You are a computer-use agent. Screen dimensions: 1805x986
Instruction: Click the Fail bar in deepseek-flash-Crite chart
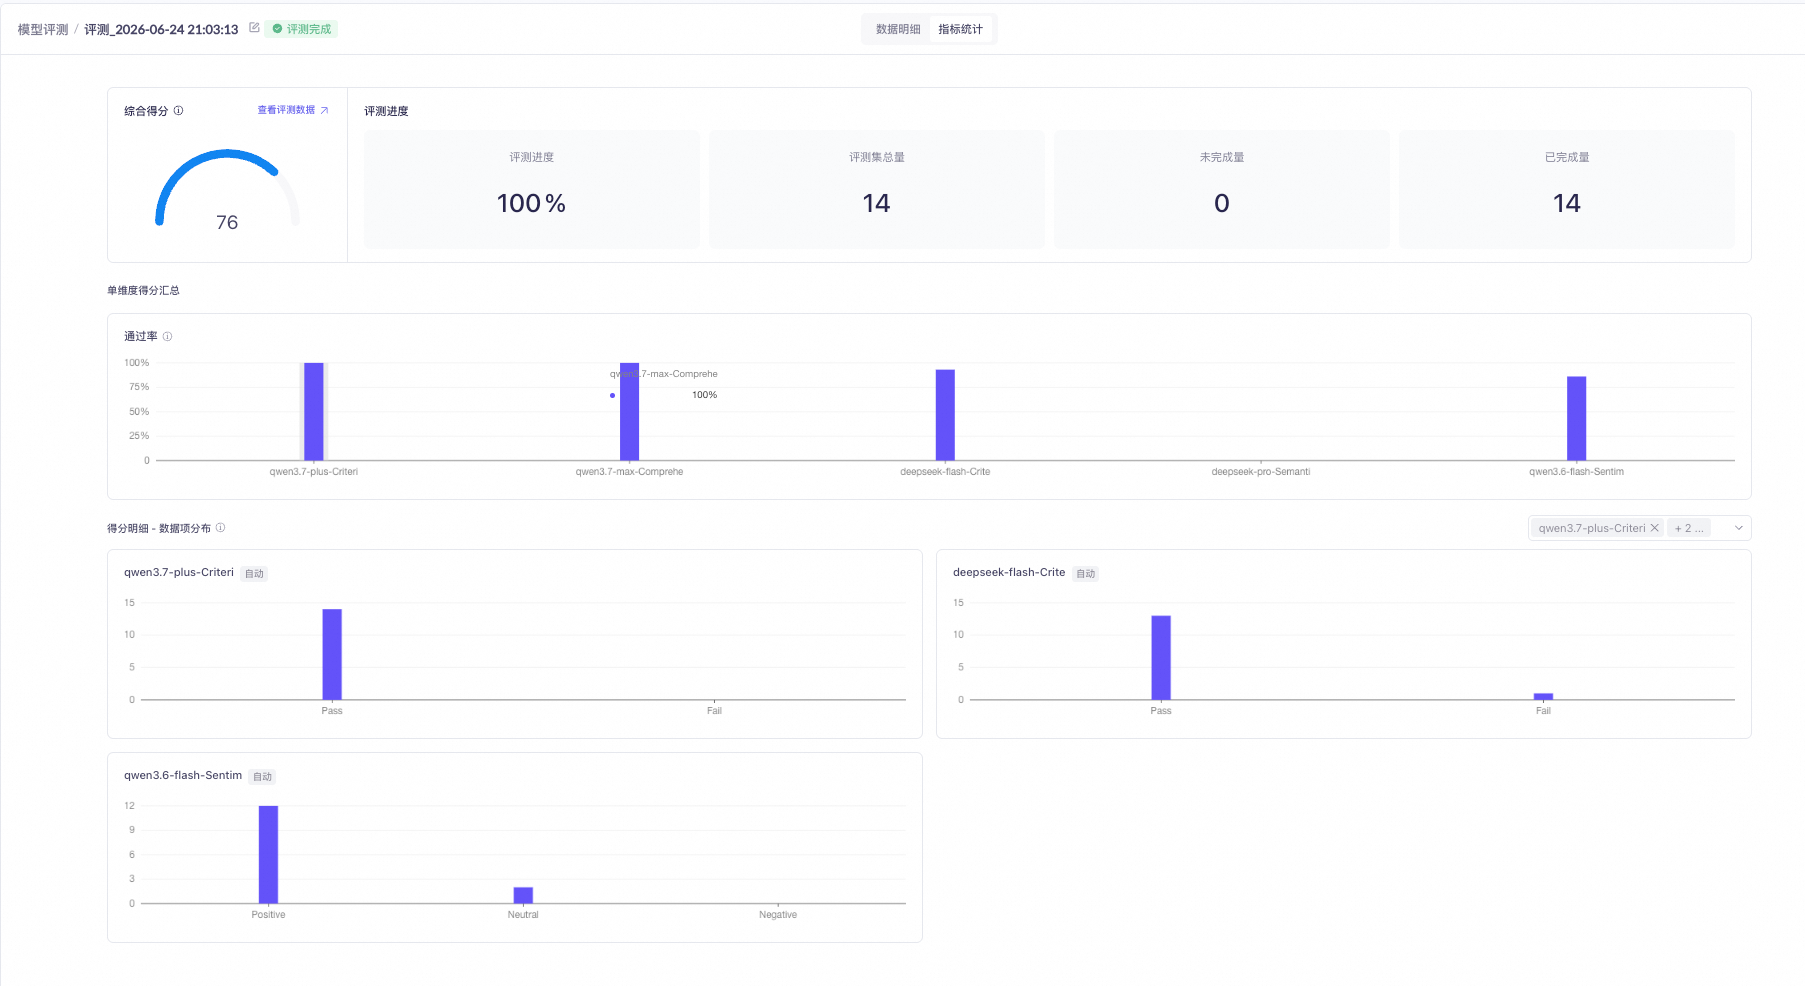tap(1543, 696)
